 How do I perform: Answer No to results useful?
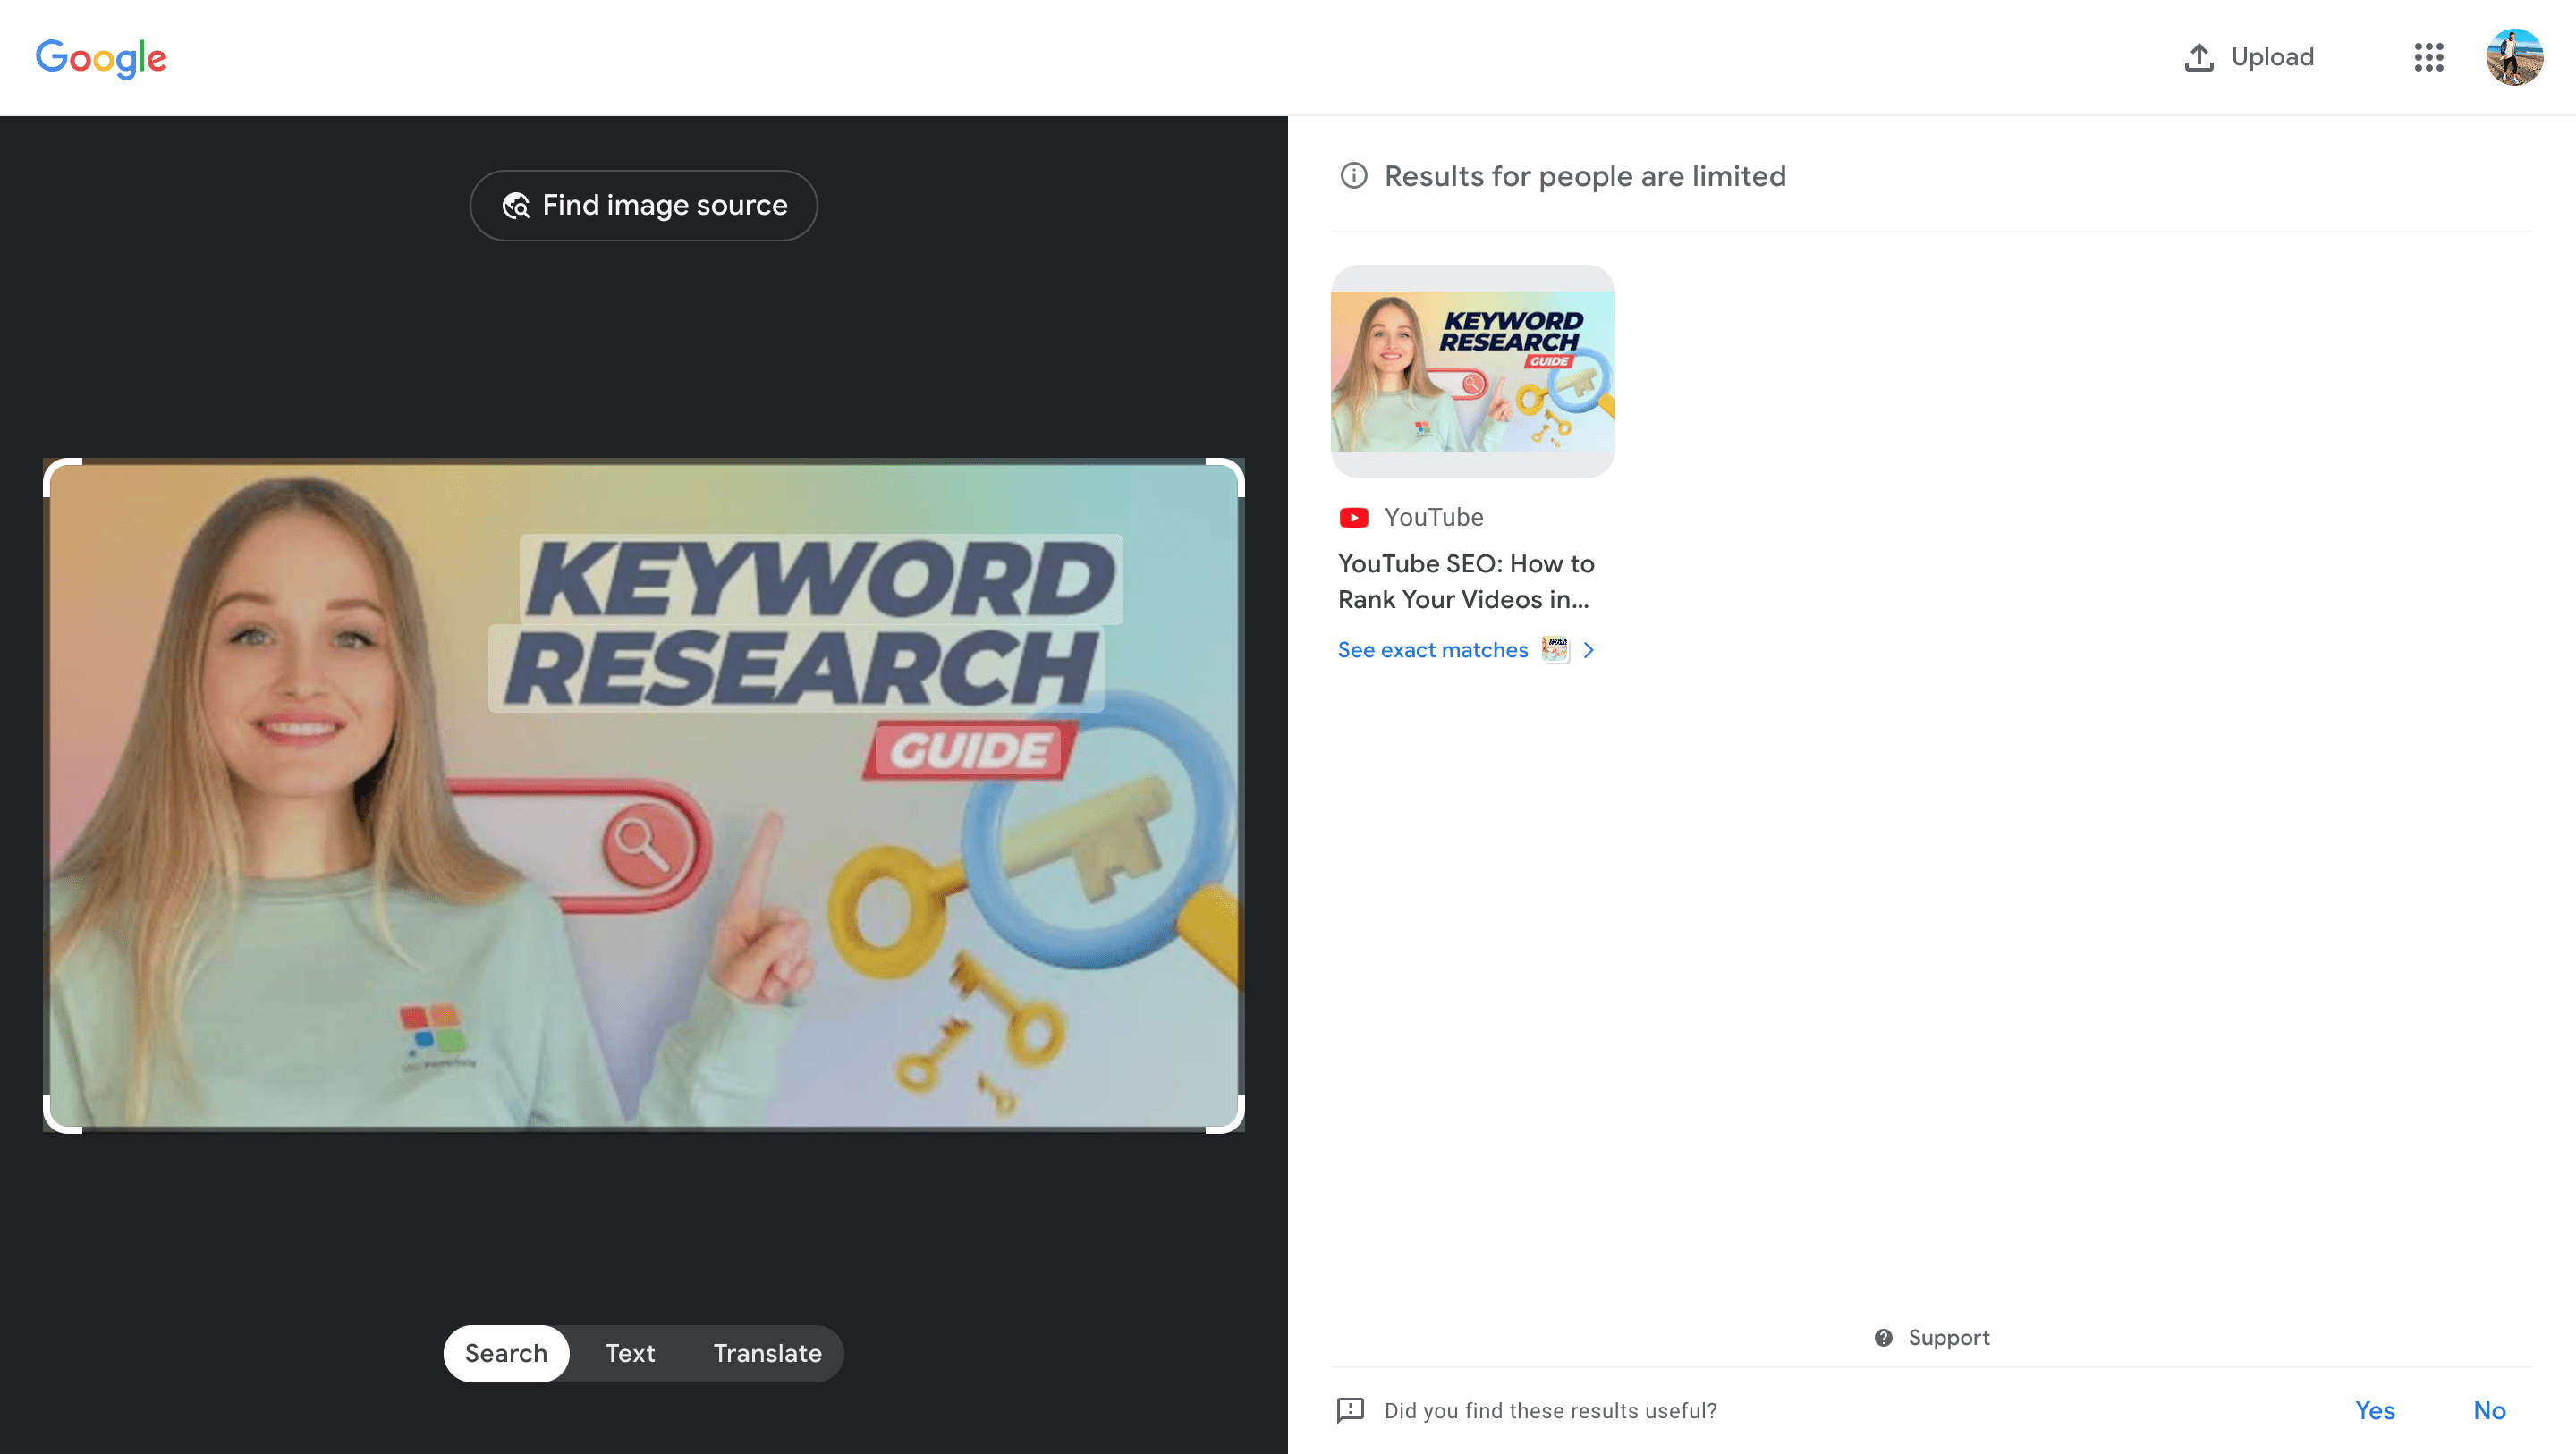2489,1410
